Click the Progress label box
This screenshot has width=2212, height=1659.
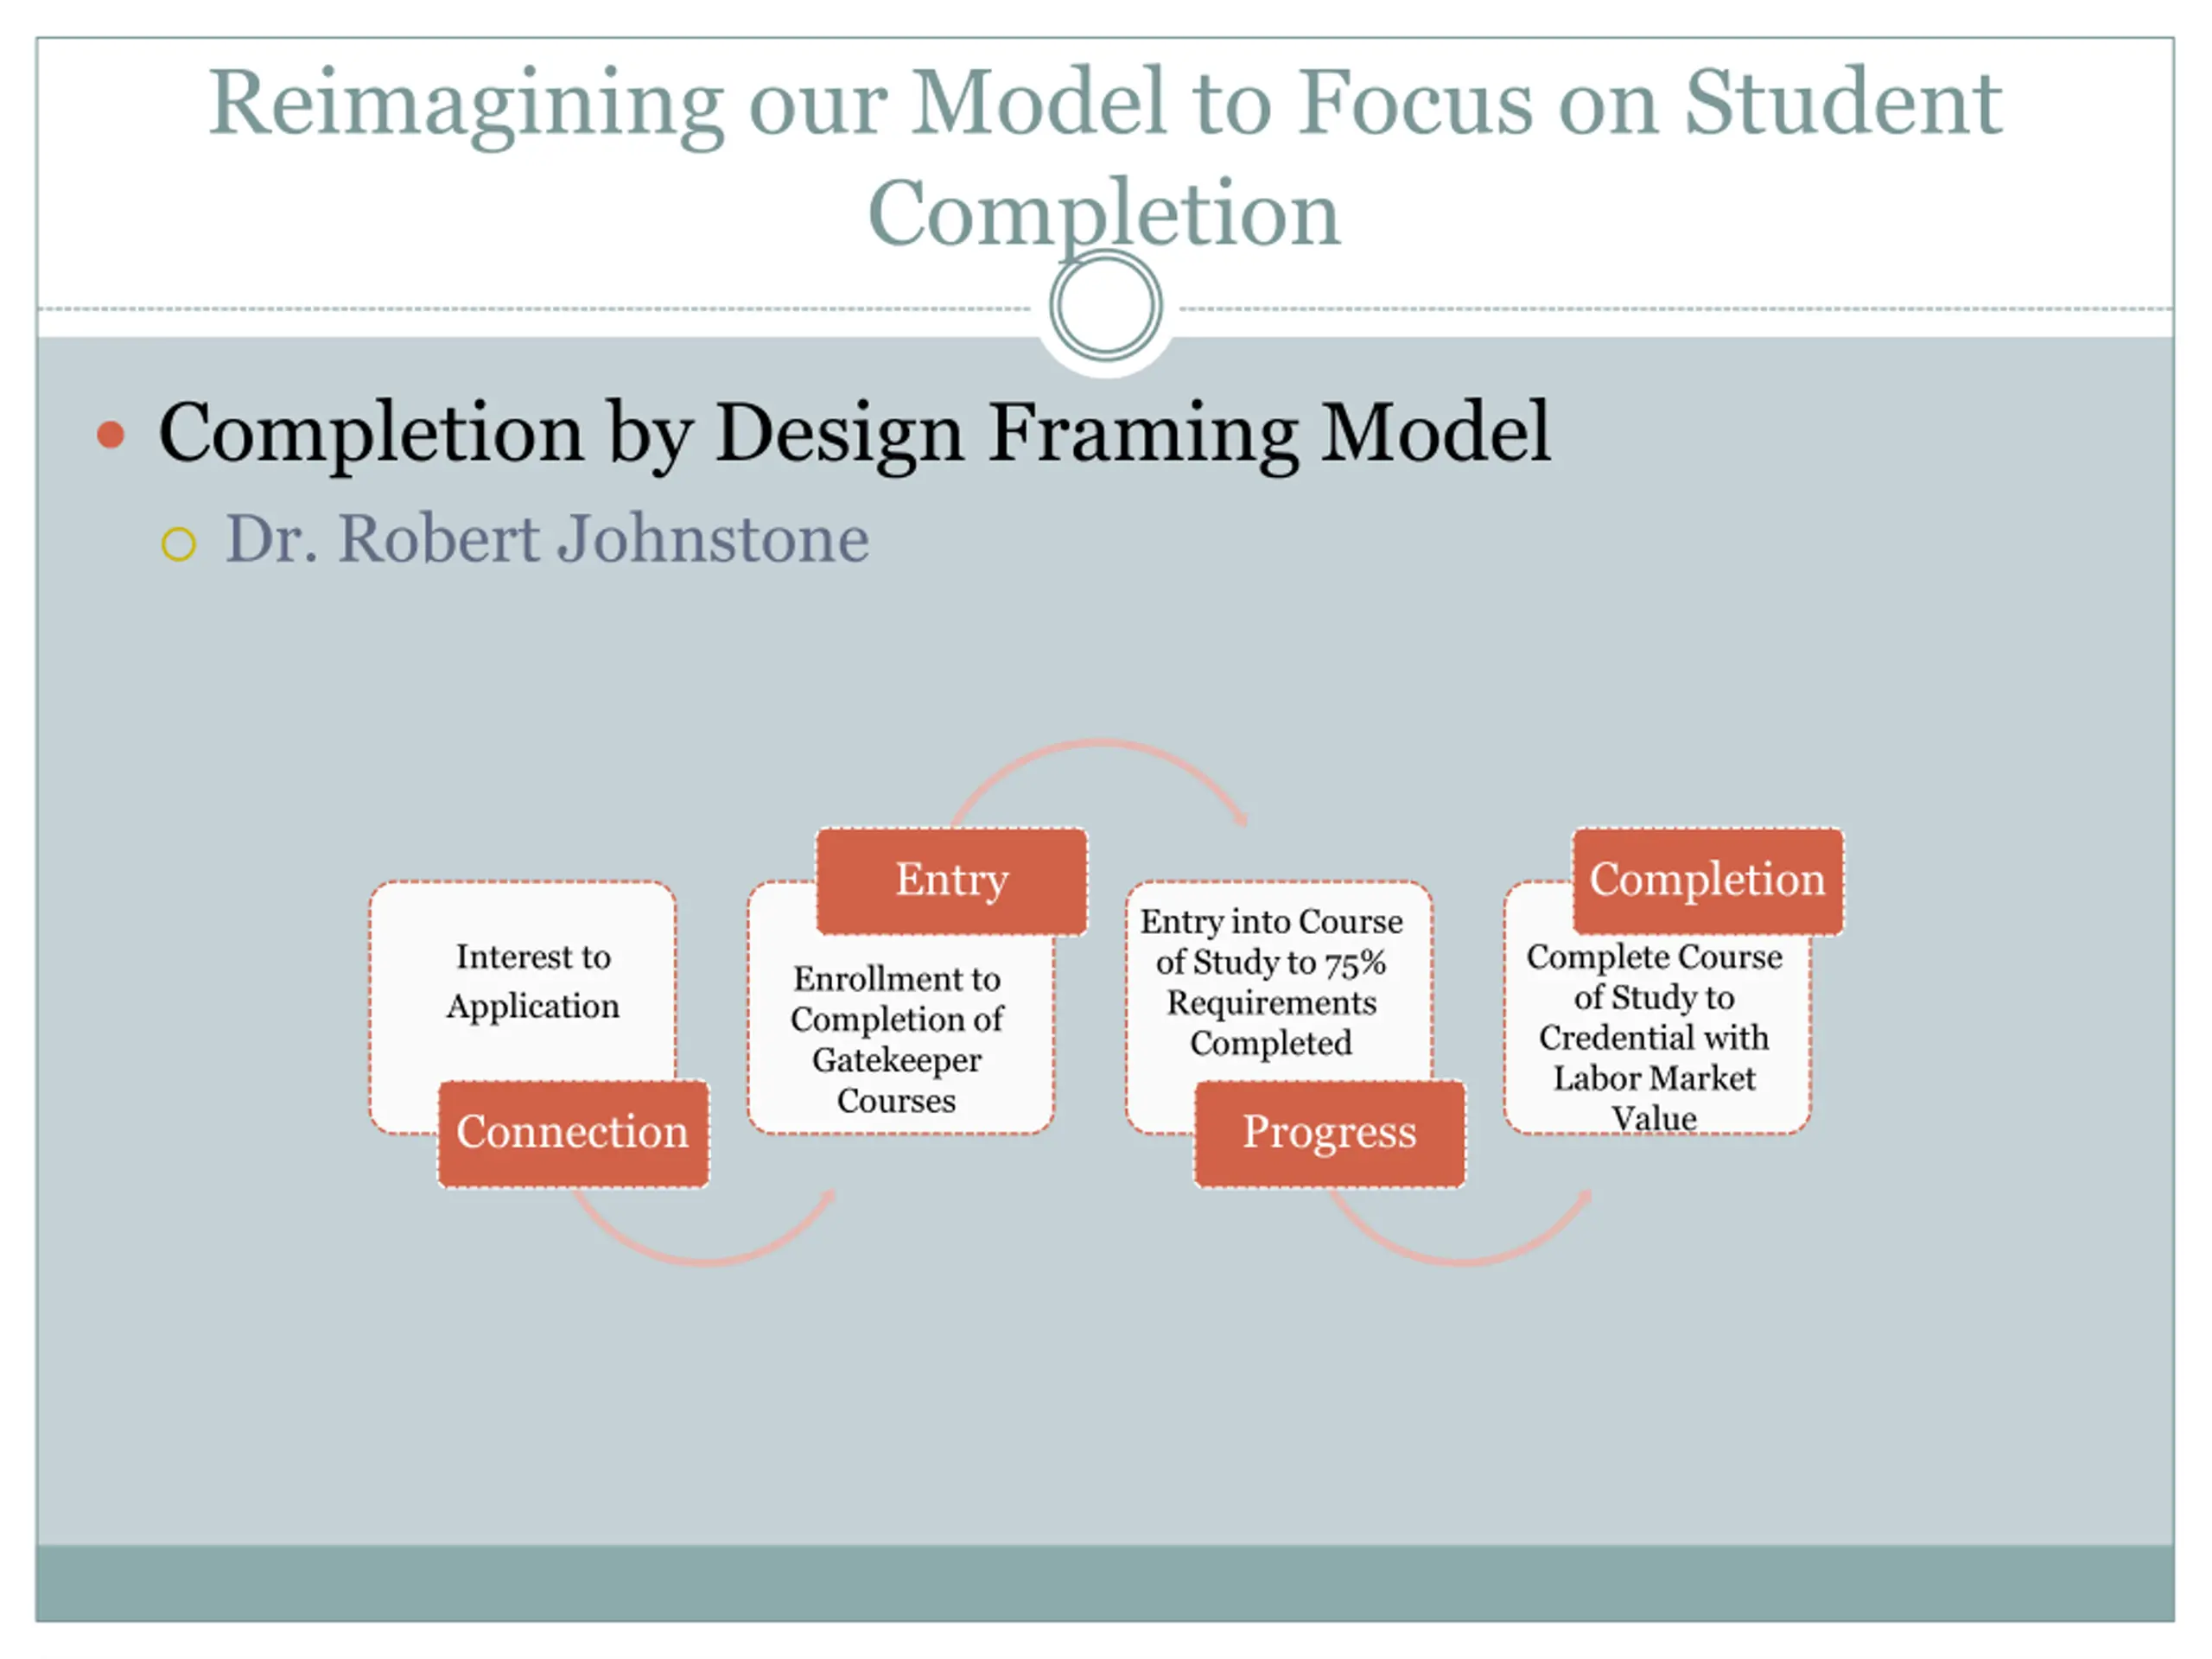click(1329, 1133)
